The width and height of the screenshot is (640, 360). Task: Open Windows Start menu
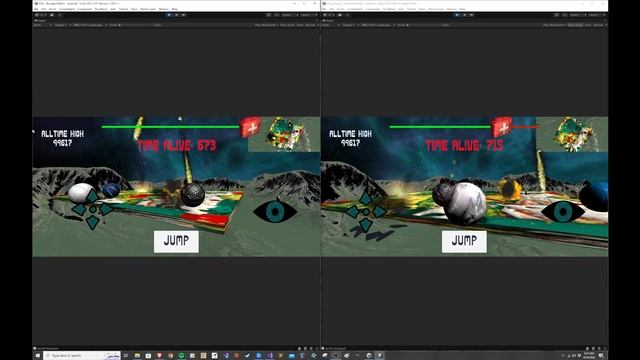(x=38, y=356)
